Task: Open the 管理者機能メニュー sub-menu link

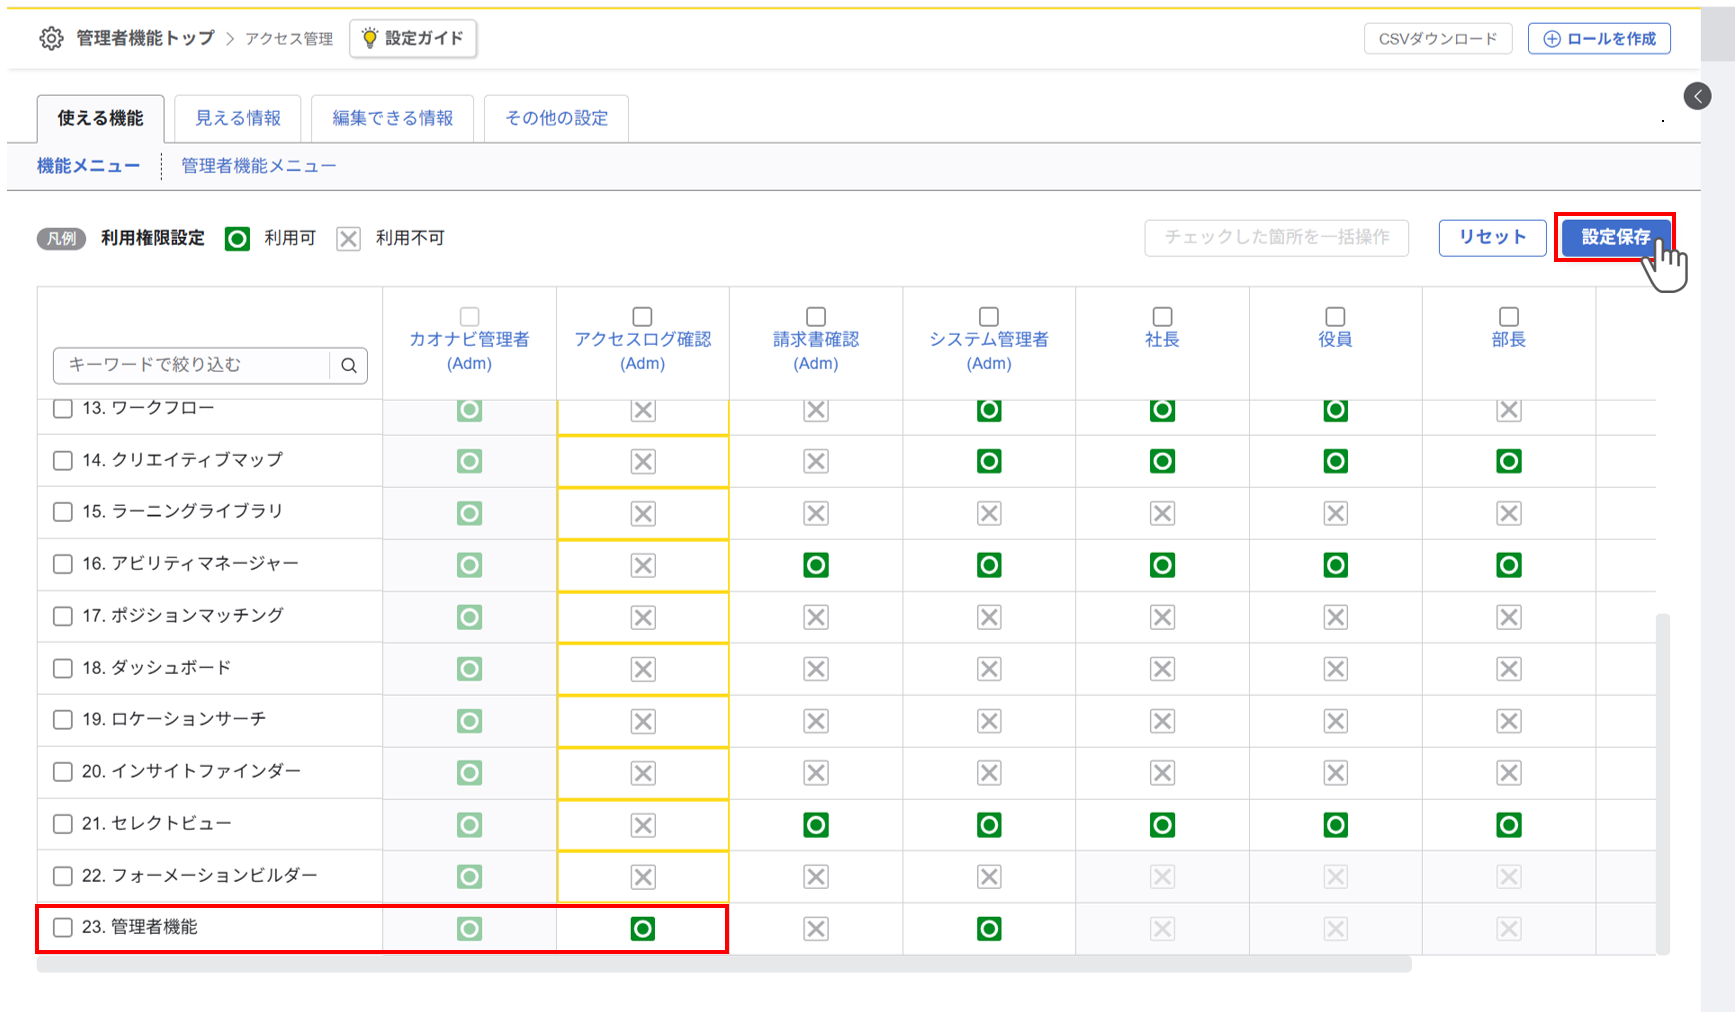Action: point(258,166)
